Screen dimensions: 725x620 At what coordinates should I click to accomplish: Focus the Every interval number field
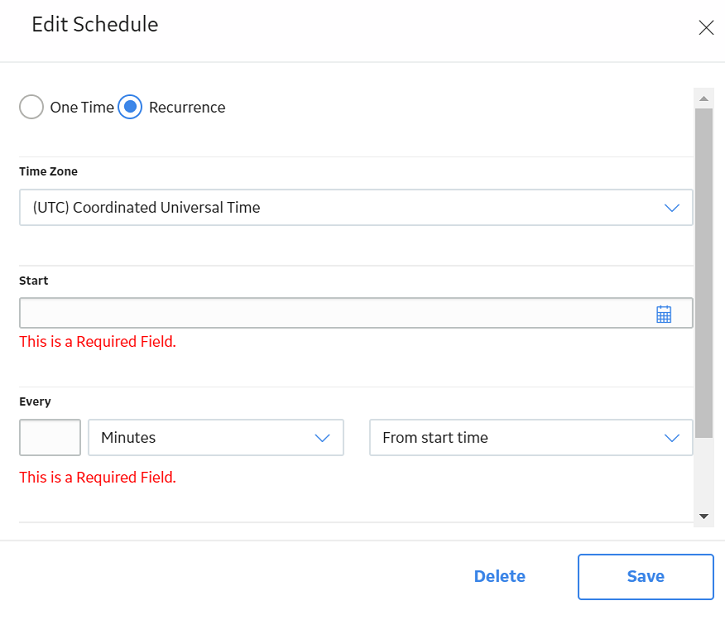pyautogui.click(x=50, y=437)
